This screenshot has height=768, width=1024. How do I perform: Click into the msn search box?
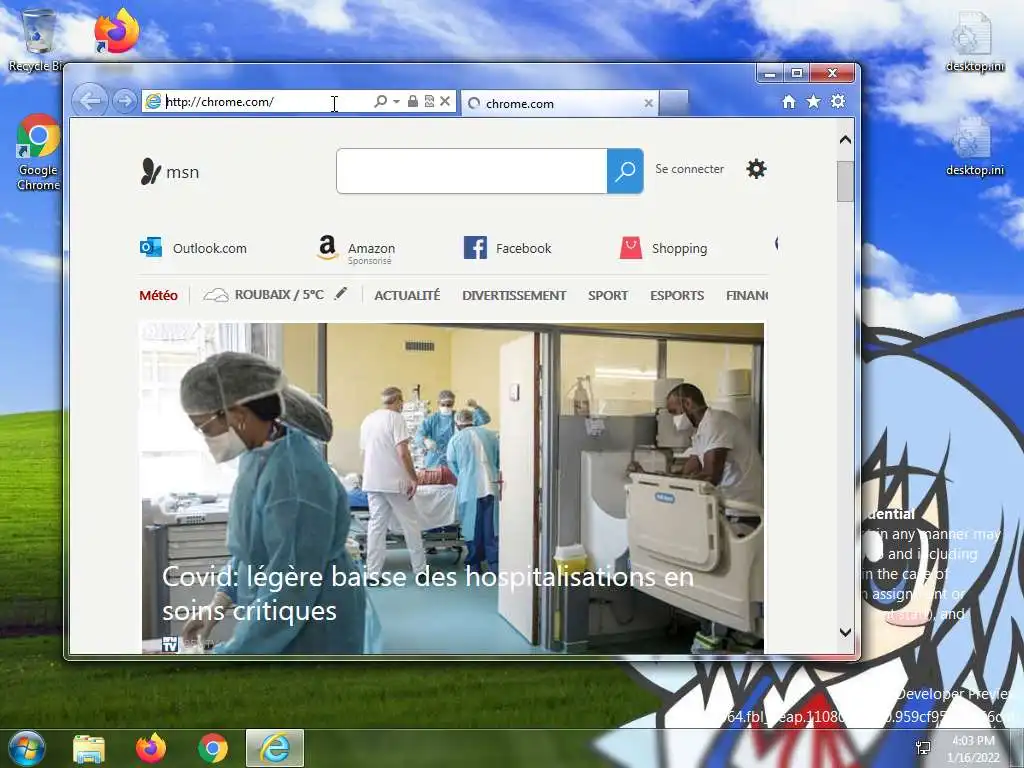click(472, 171)
